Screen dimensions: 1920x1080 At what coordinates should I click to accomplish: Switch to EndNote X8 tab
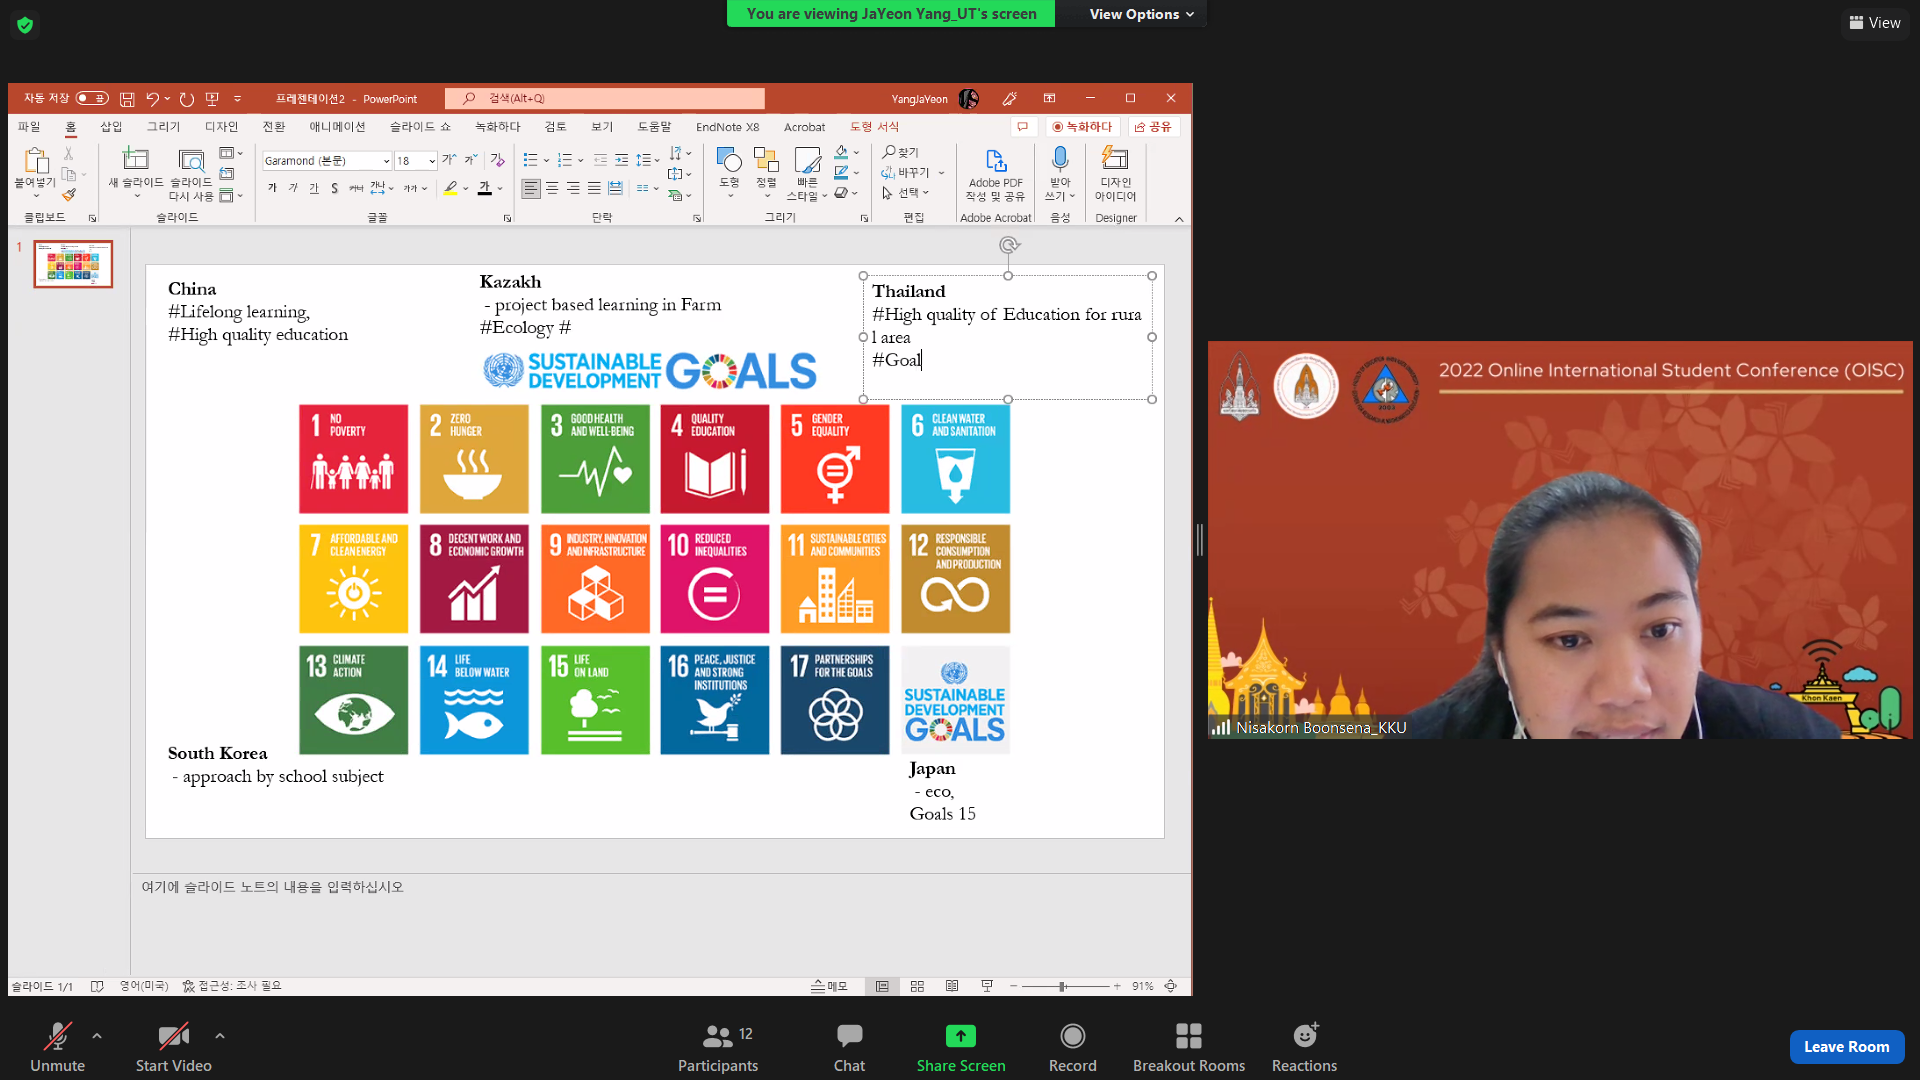[727, 127]
